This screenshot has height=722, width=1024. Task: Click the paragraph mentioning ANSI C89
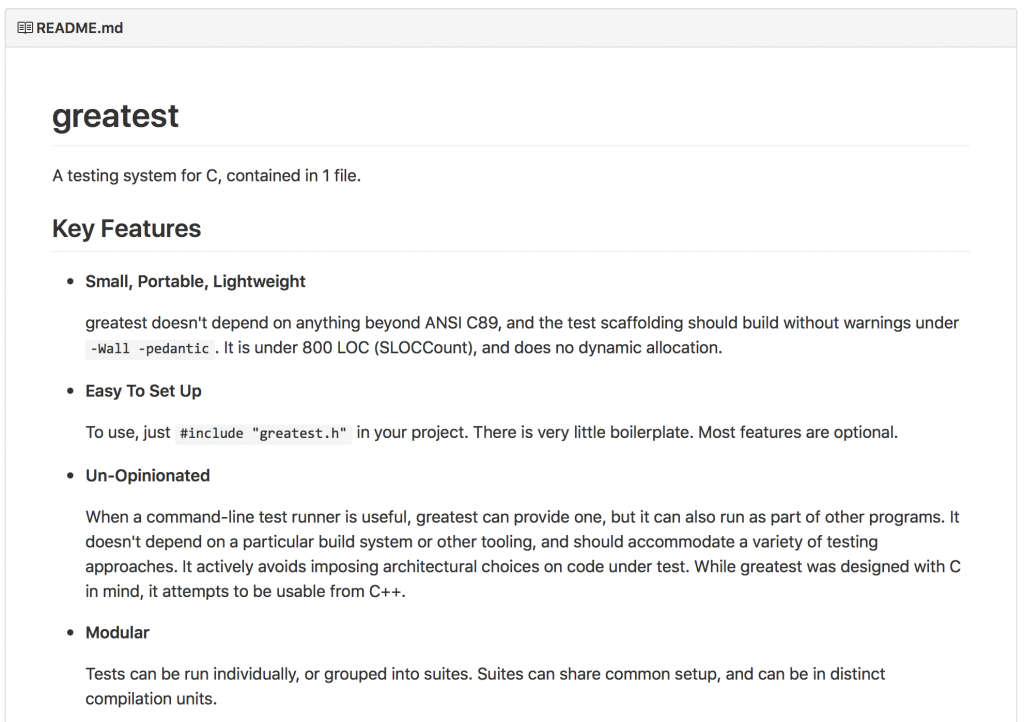tap(522, 335)
